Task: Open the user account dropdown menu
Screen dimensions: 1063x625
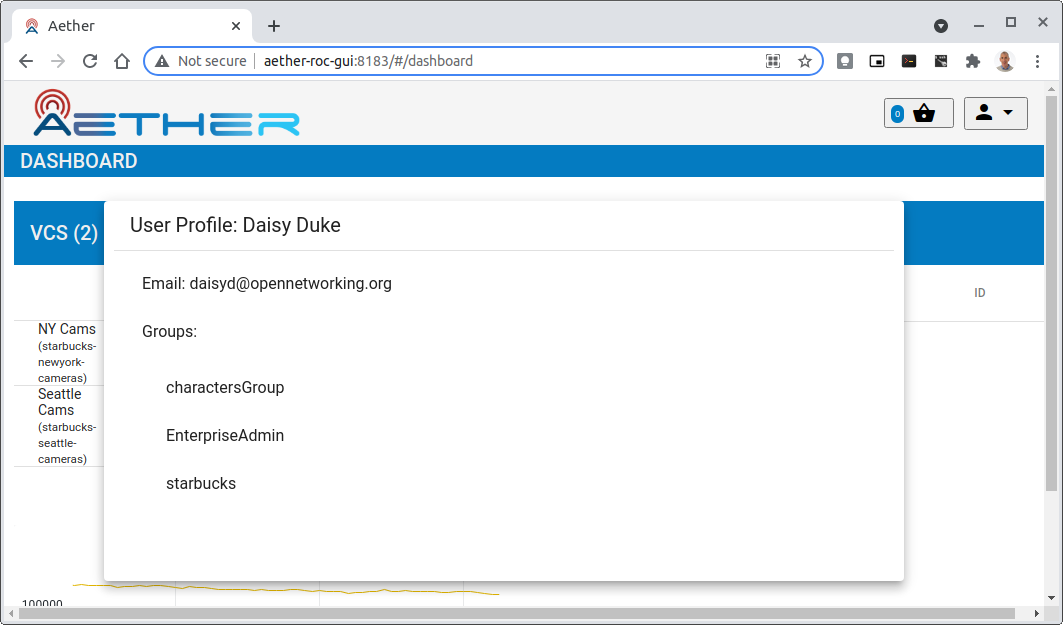Action: pos(995,114)
